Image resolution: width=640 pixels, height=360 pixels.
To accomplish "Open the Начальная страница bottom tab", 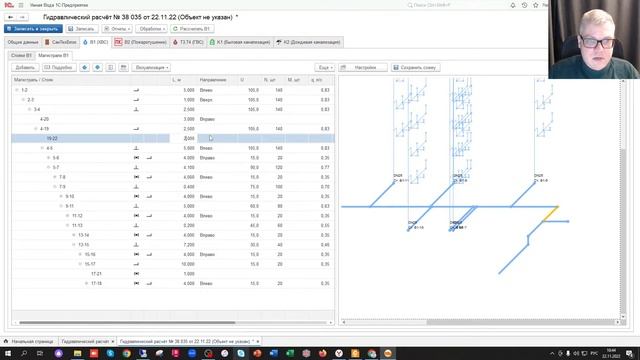I will (x=29, y=341).
